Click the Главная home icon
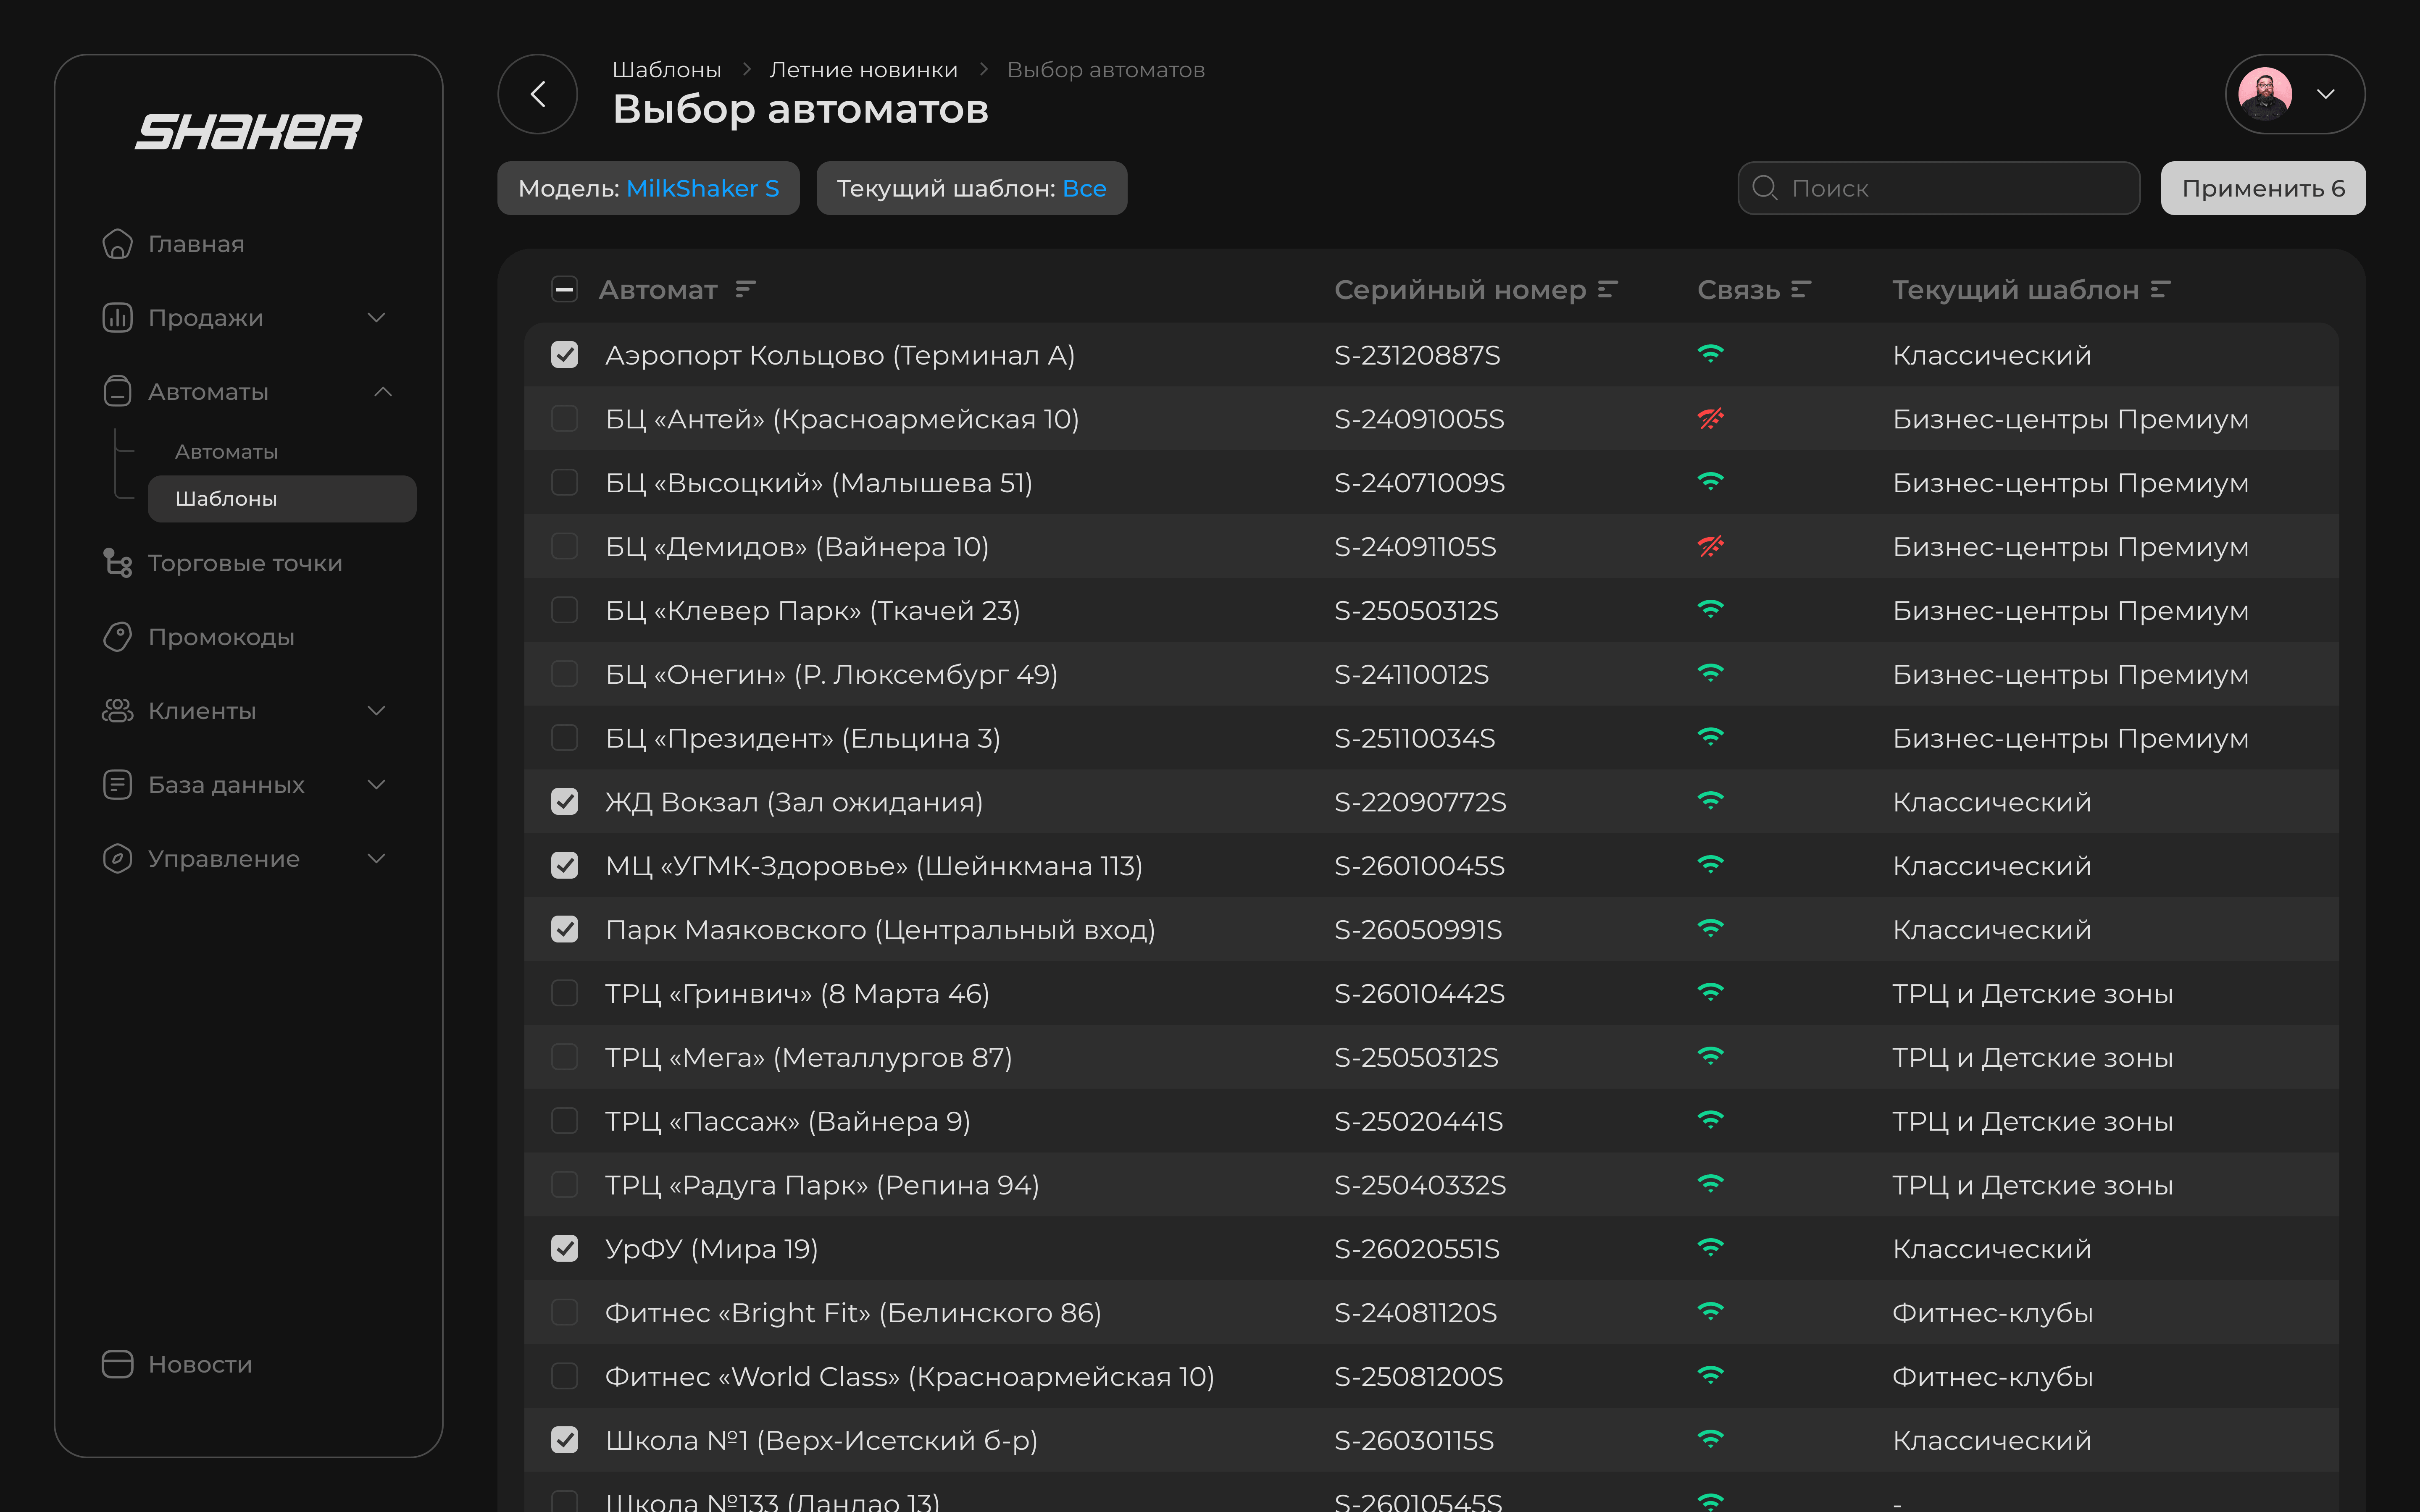This screenshot has width=2420, height=1512. point(117,244)
